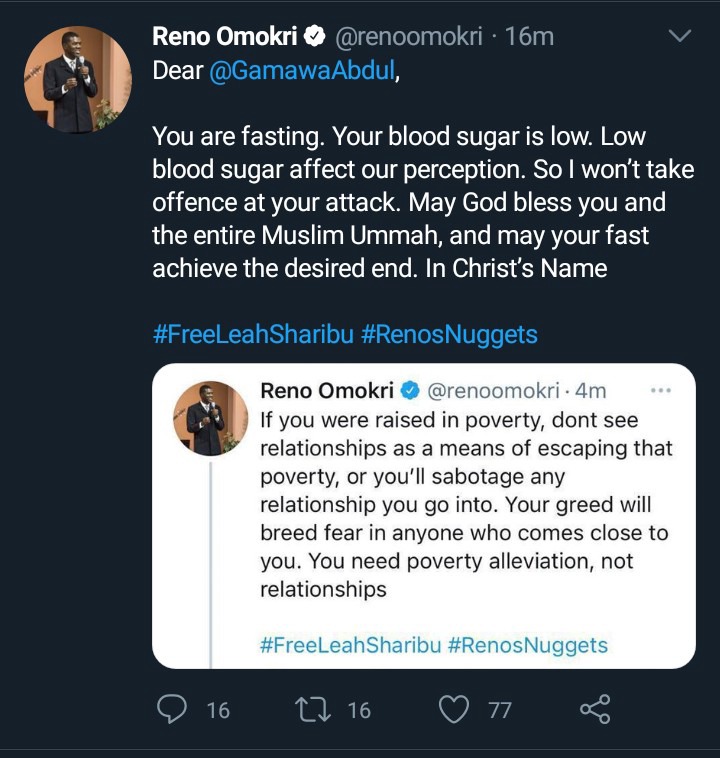Viewport: 720px width, 758px height.
Task: Open #RenosNuggets hashtag in main tweet
Action: [x=449, y=334]
